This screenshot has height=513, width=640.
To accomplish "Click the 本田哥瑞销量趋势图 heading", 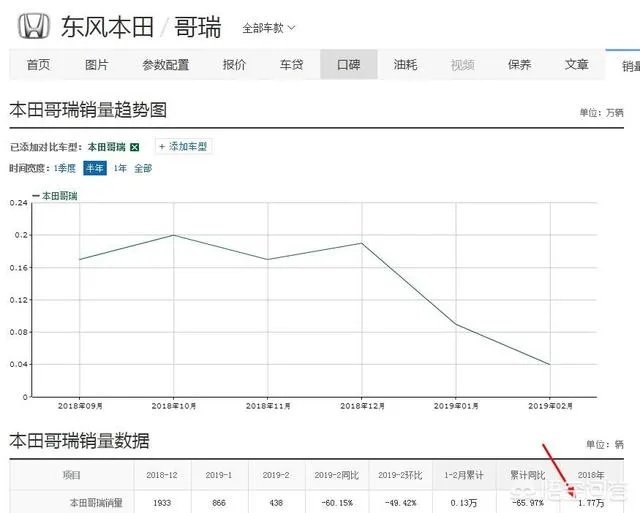I will tap(88, 110).
